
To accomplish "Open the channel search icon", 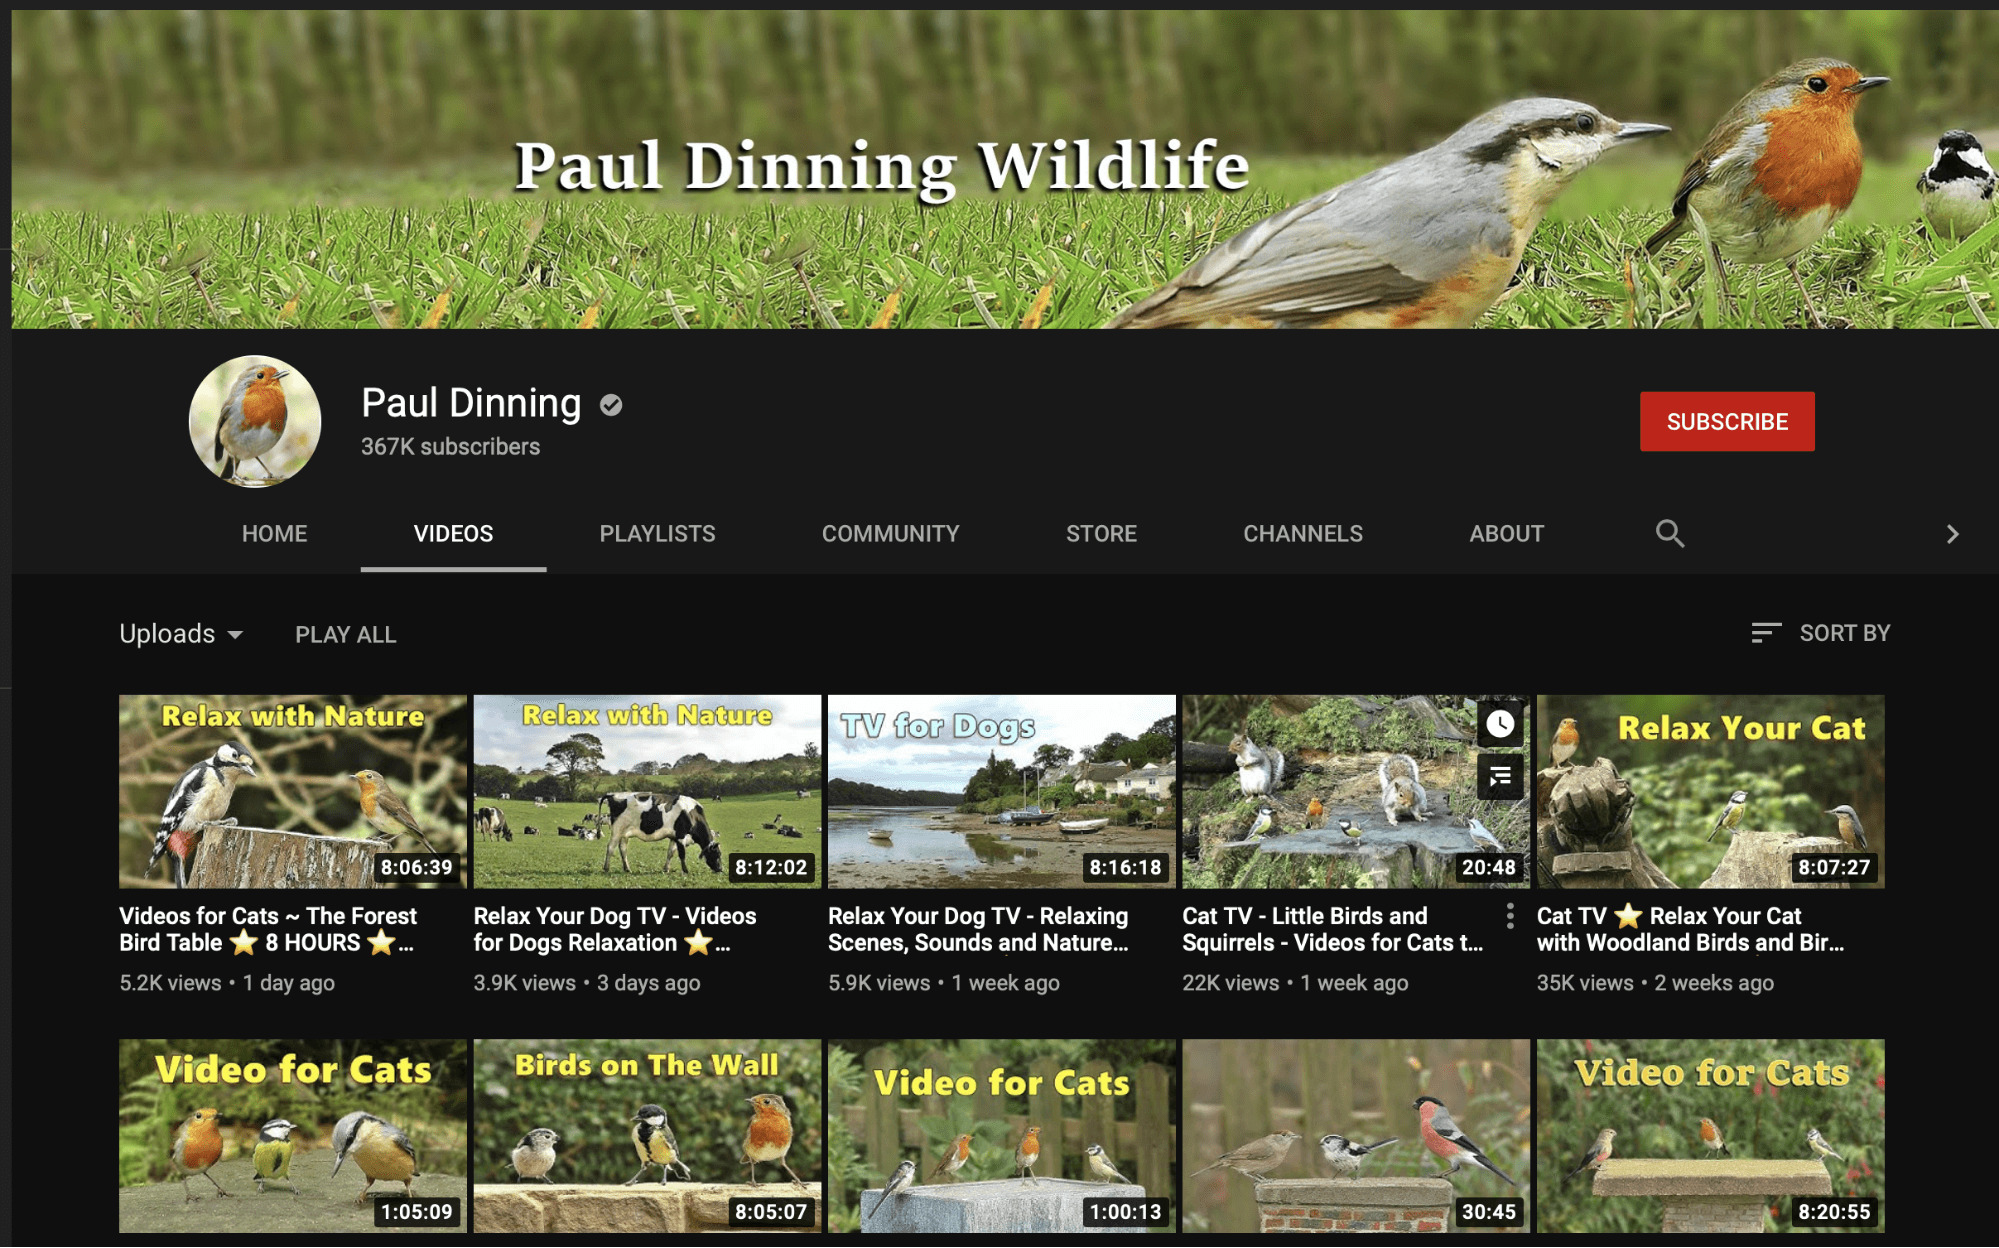I will coord(1670,533).
